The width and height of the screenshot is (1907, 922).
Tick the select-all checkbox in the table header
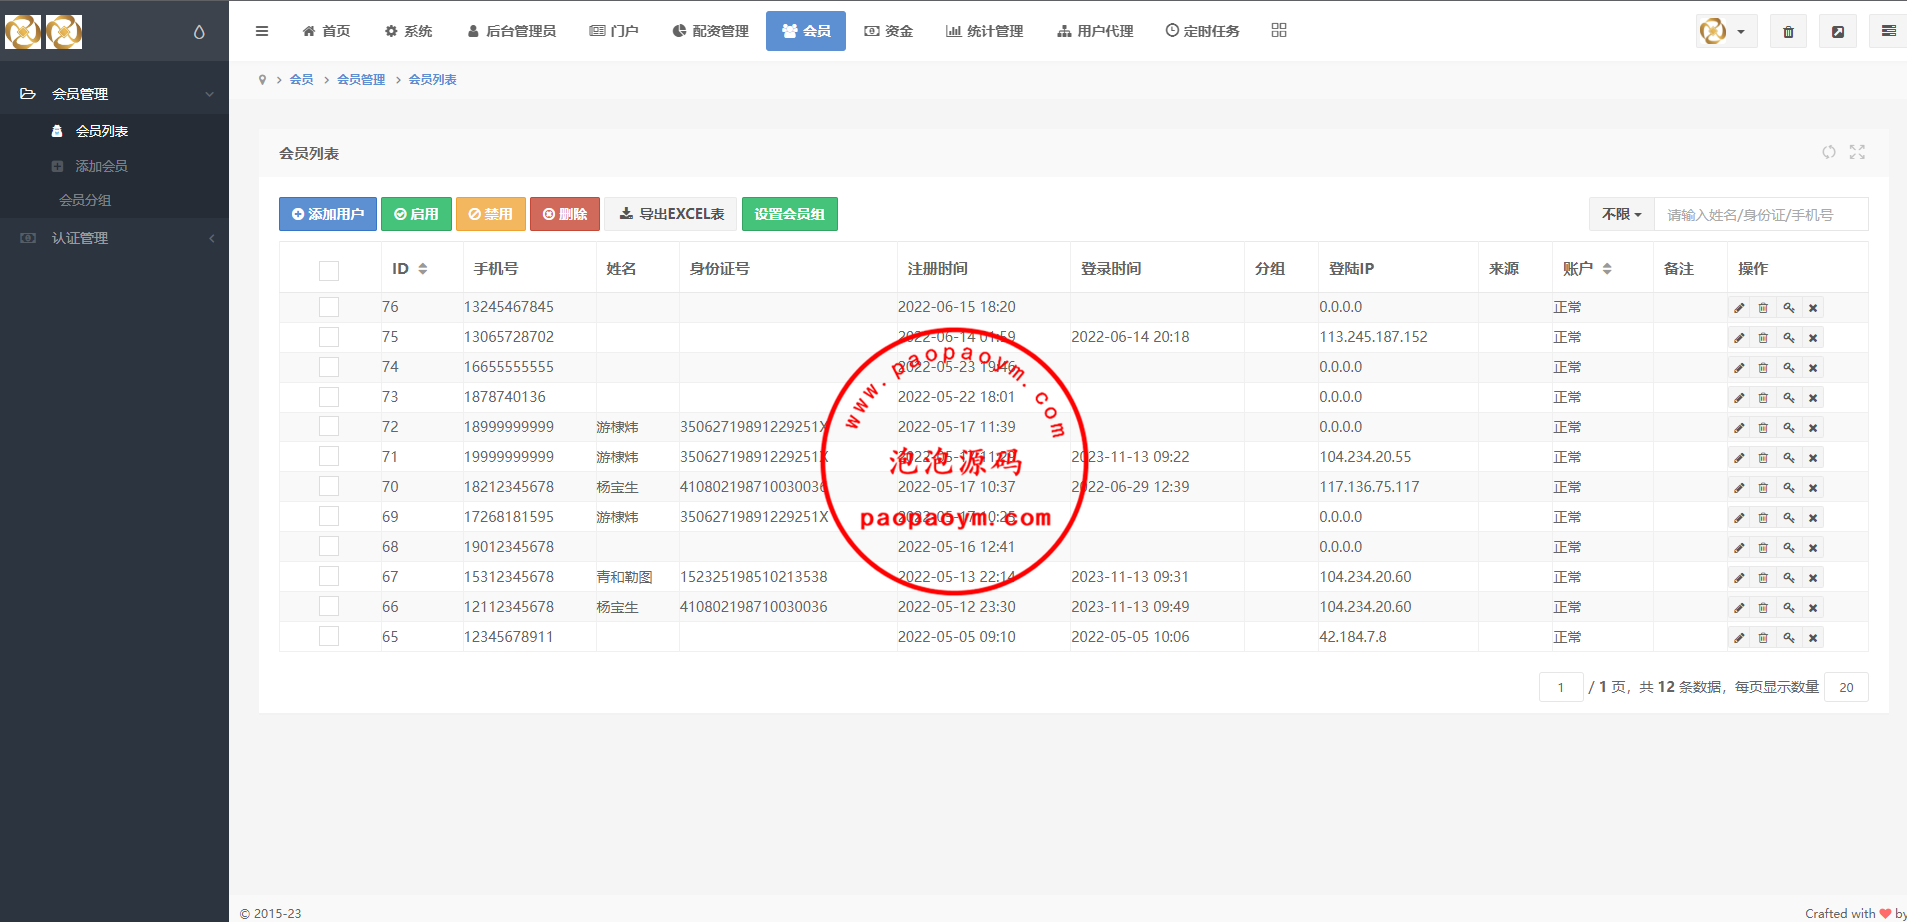pyautogui.click(x=329, y=270)
